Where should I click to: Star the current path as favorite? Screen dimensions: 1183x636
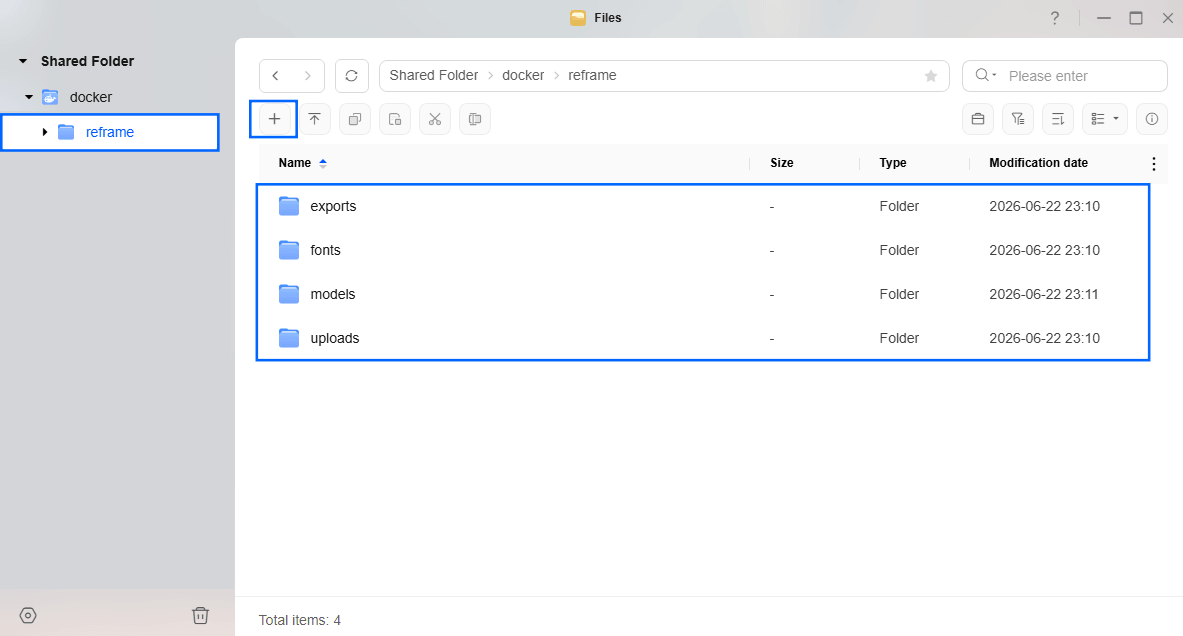tap(931, 75)
